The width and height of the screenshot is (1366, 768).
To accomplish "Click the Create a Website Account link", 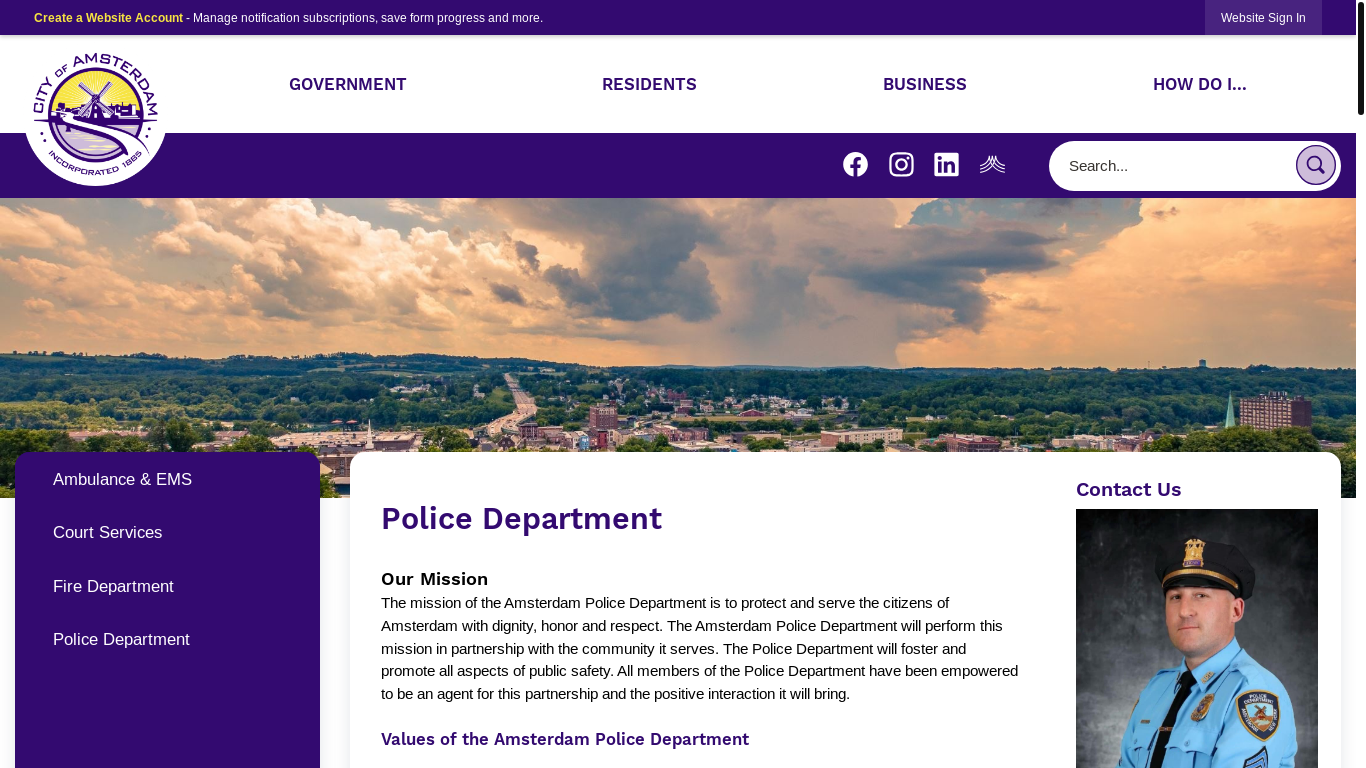I will tap(108, 18).
